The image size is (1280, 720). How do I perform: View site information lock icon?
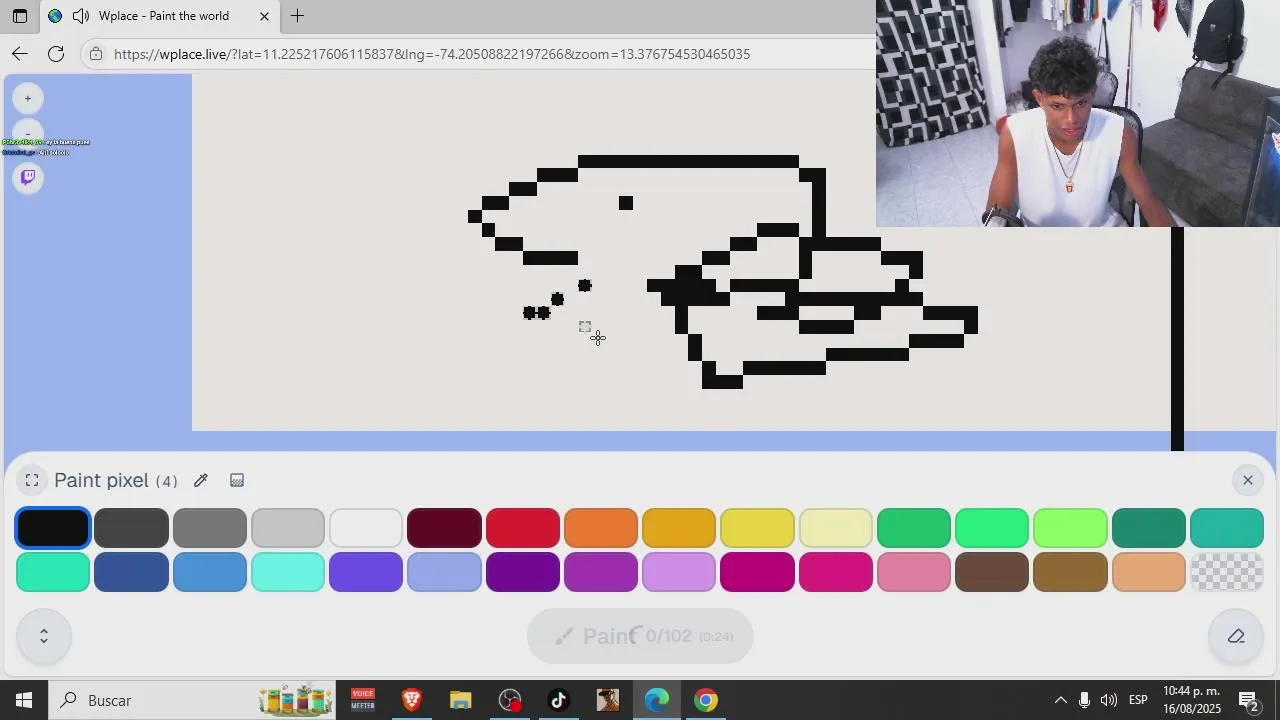(96, 54)
